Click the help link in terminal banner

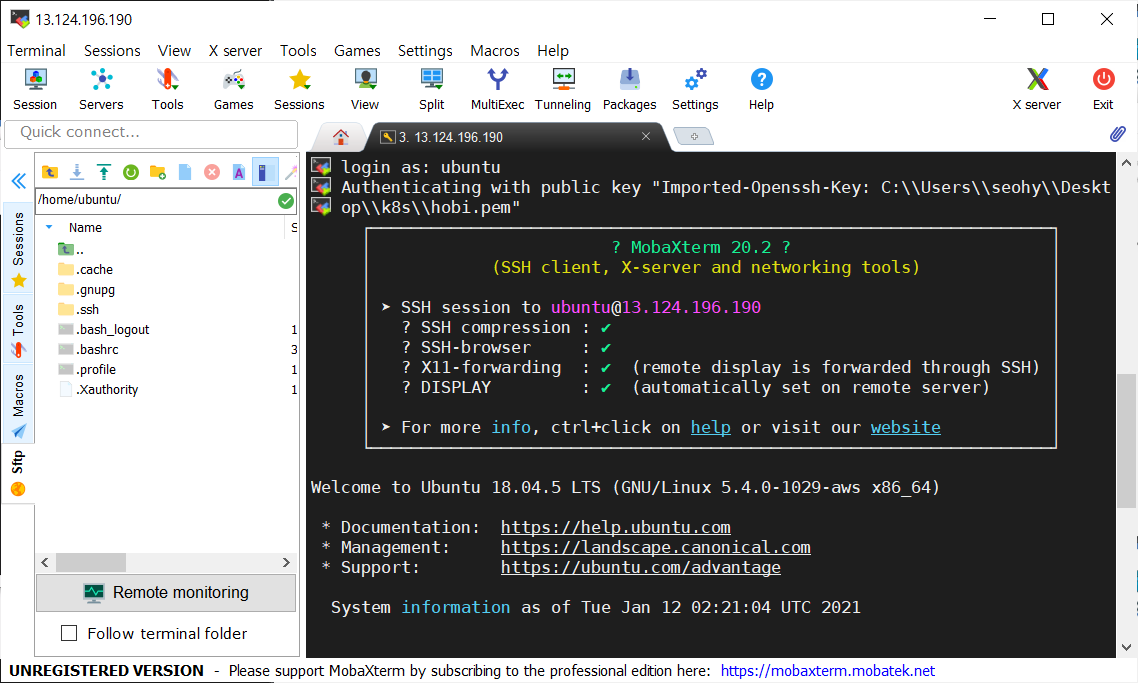click(x=711, y=428)
